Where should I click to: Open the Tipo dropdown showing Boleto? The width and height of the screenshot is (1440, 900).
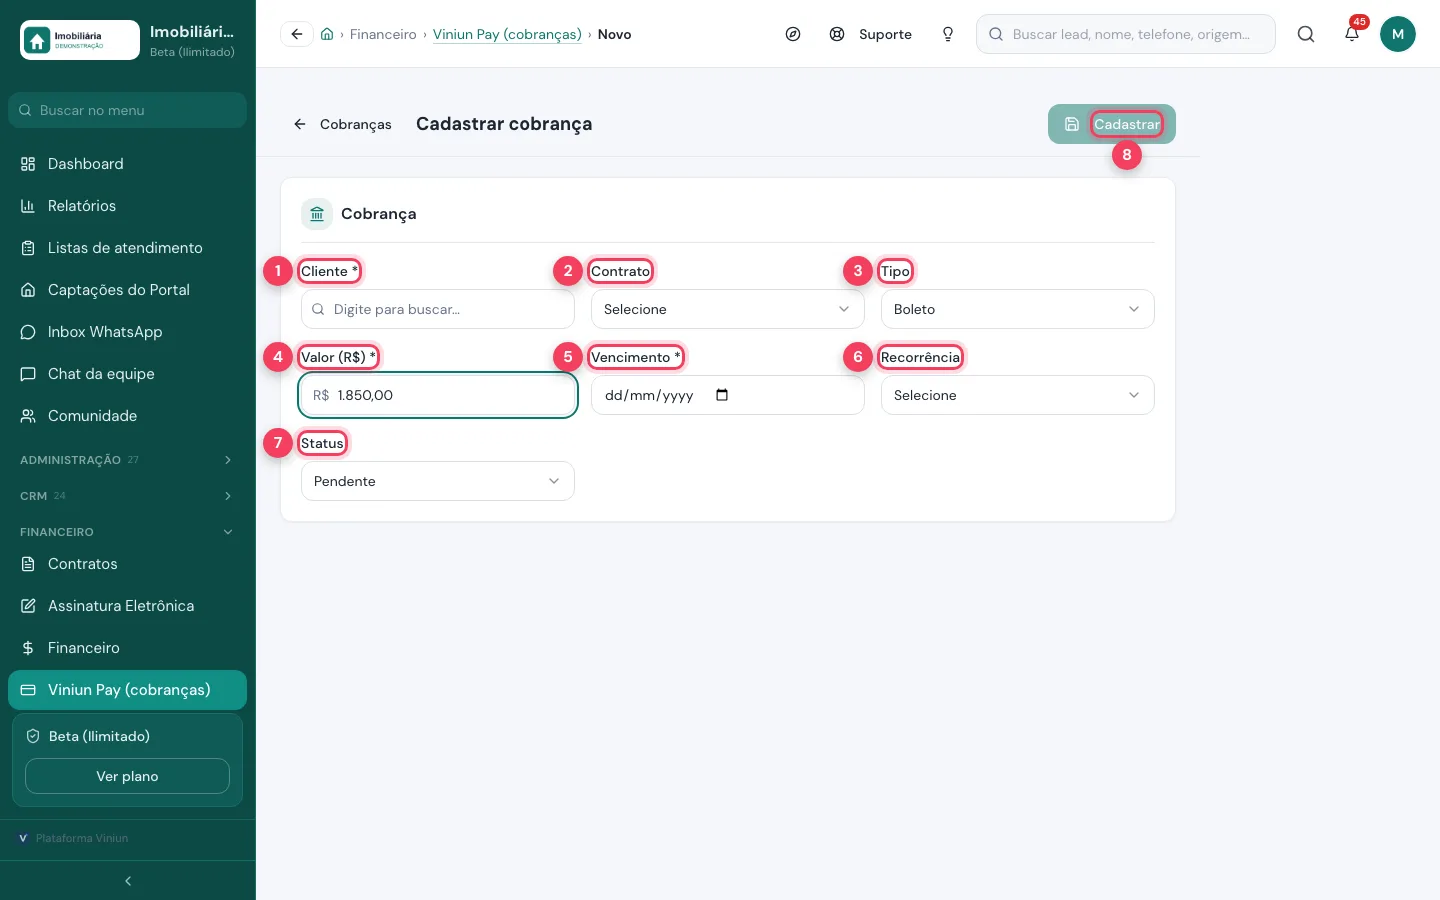tap(1017, 309)
